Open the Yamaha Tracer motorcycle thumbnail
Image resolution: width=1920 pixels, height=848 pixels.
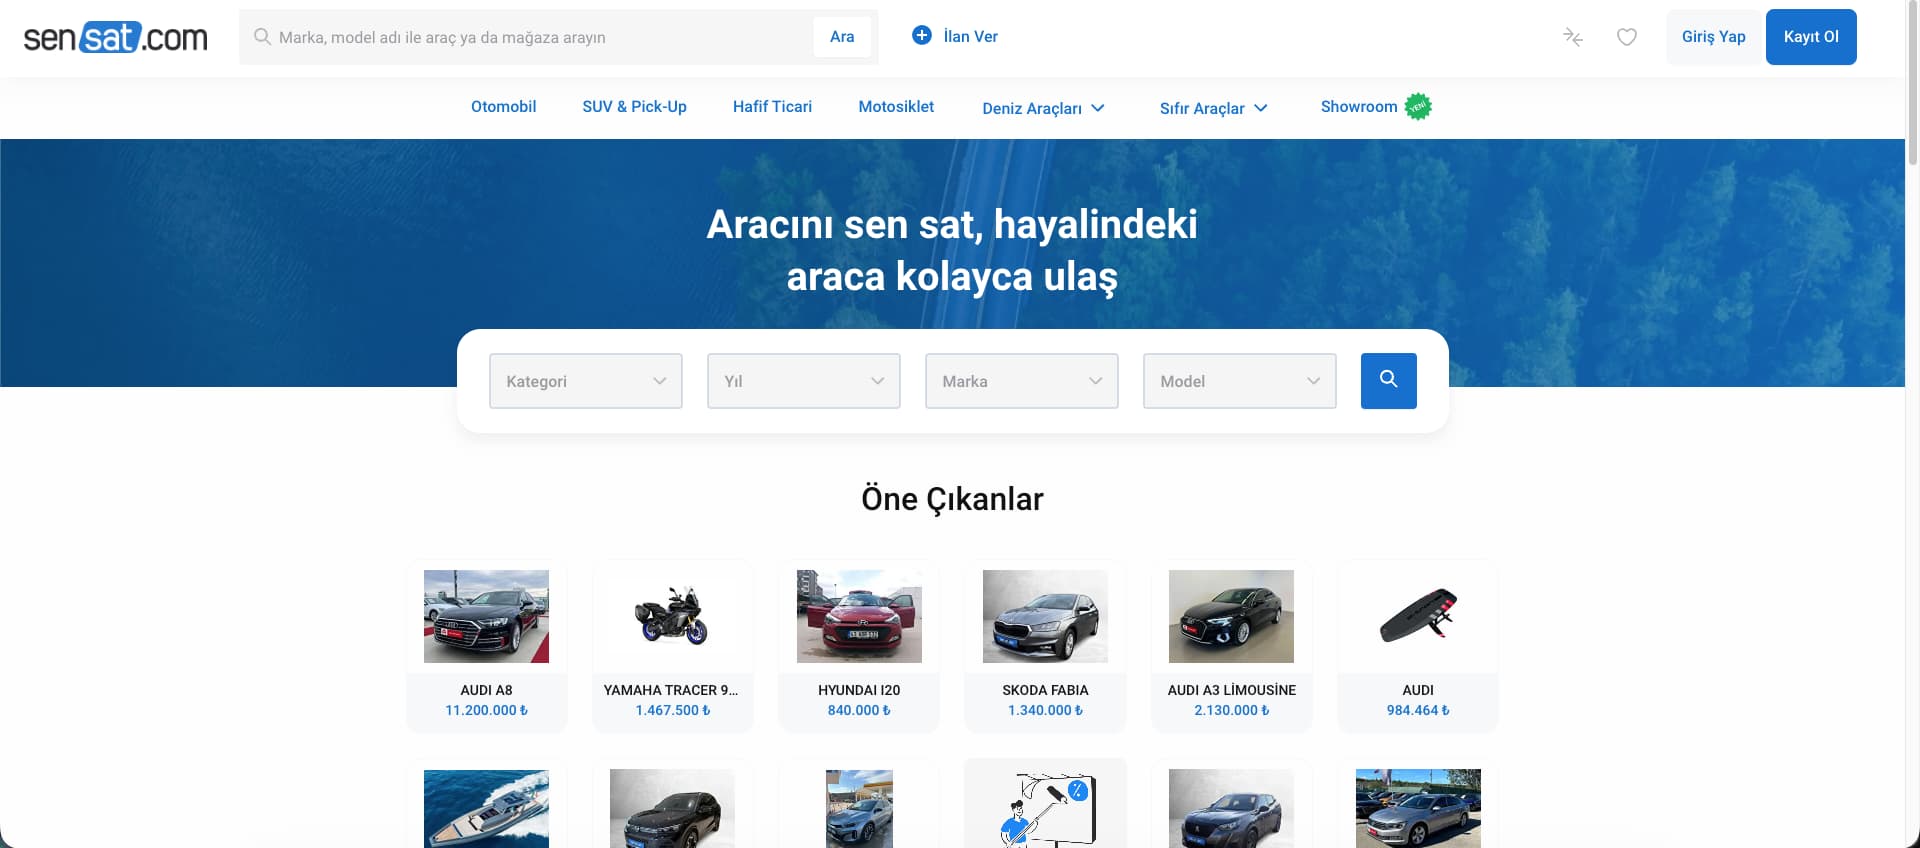(672, 616)
